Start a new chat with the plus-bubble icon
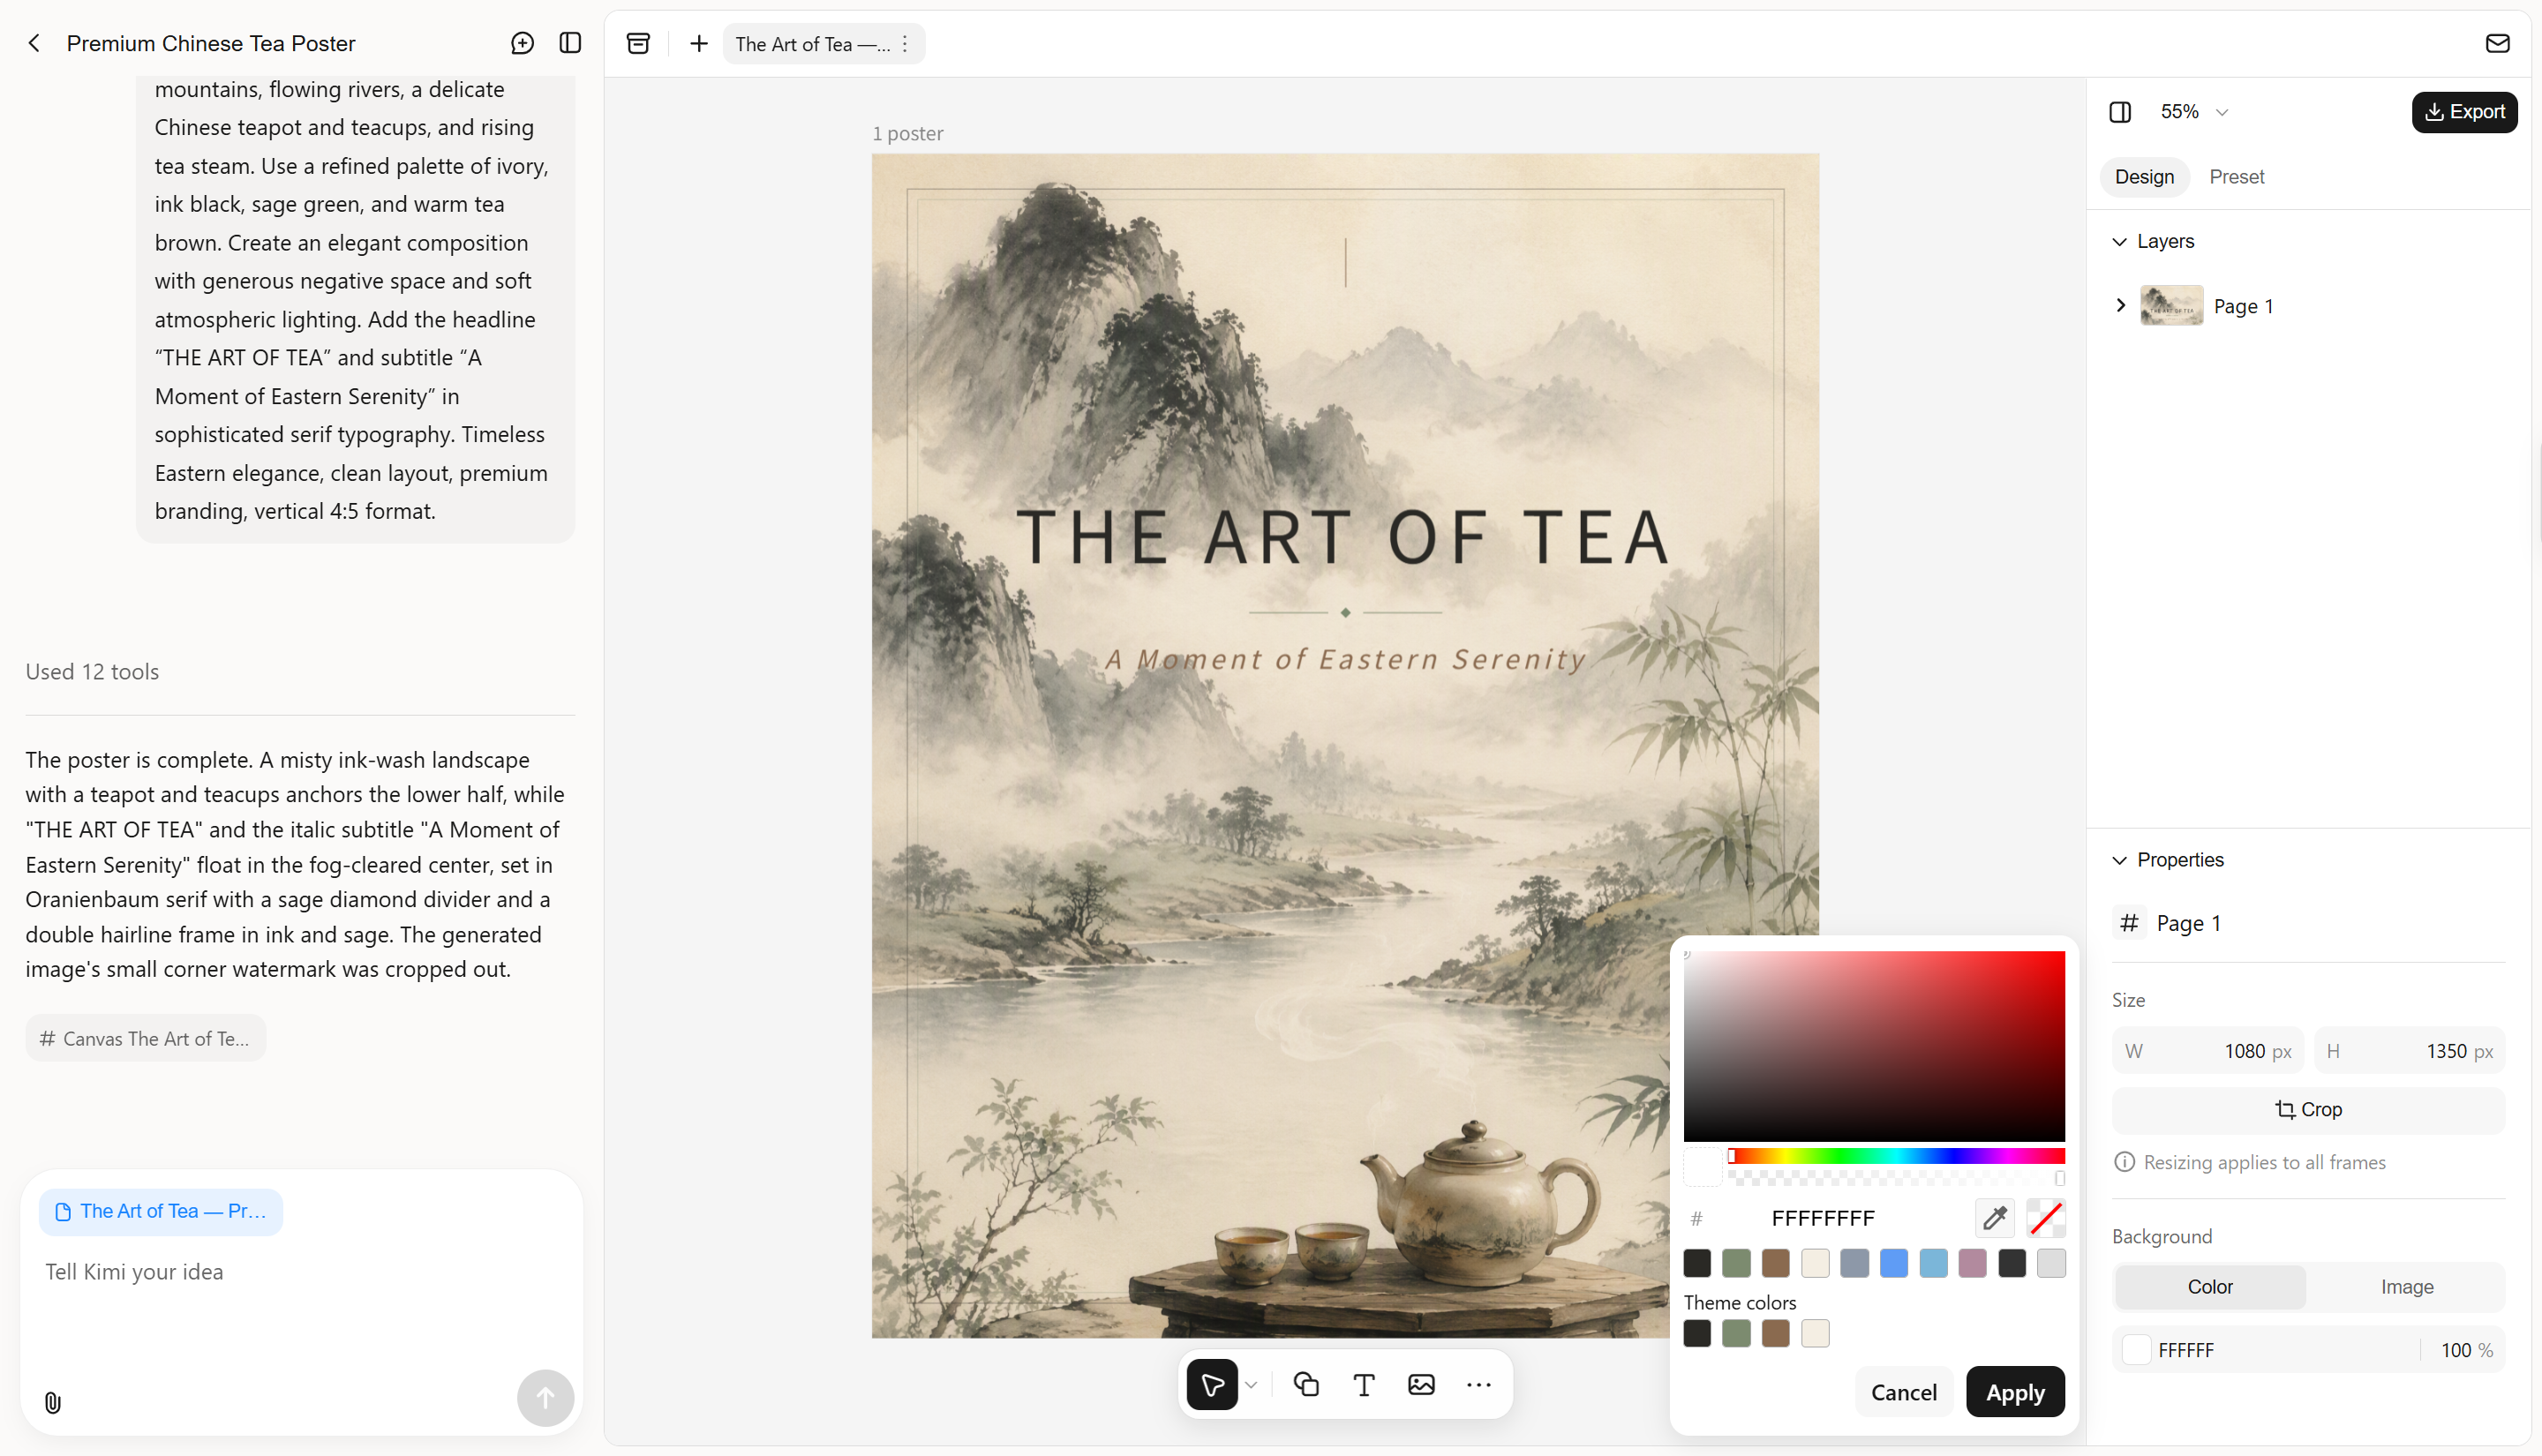Viewport: 2542px width, 1456px height. click(x=522, y=43)
